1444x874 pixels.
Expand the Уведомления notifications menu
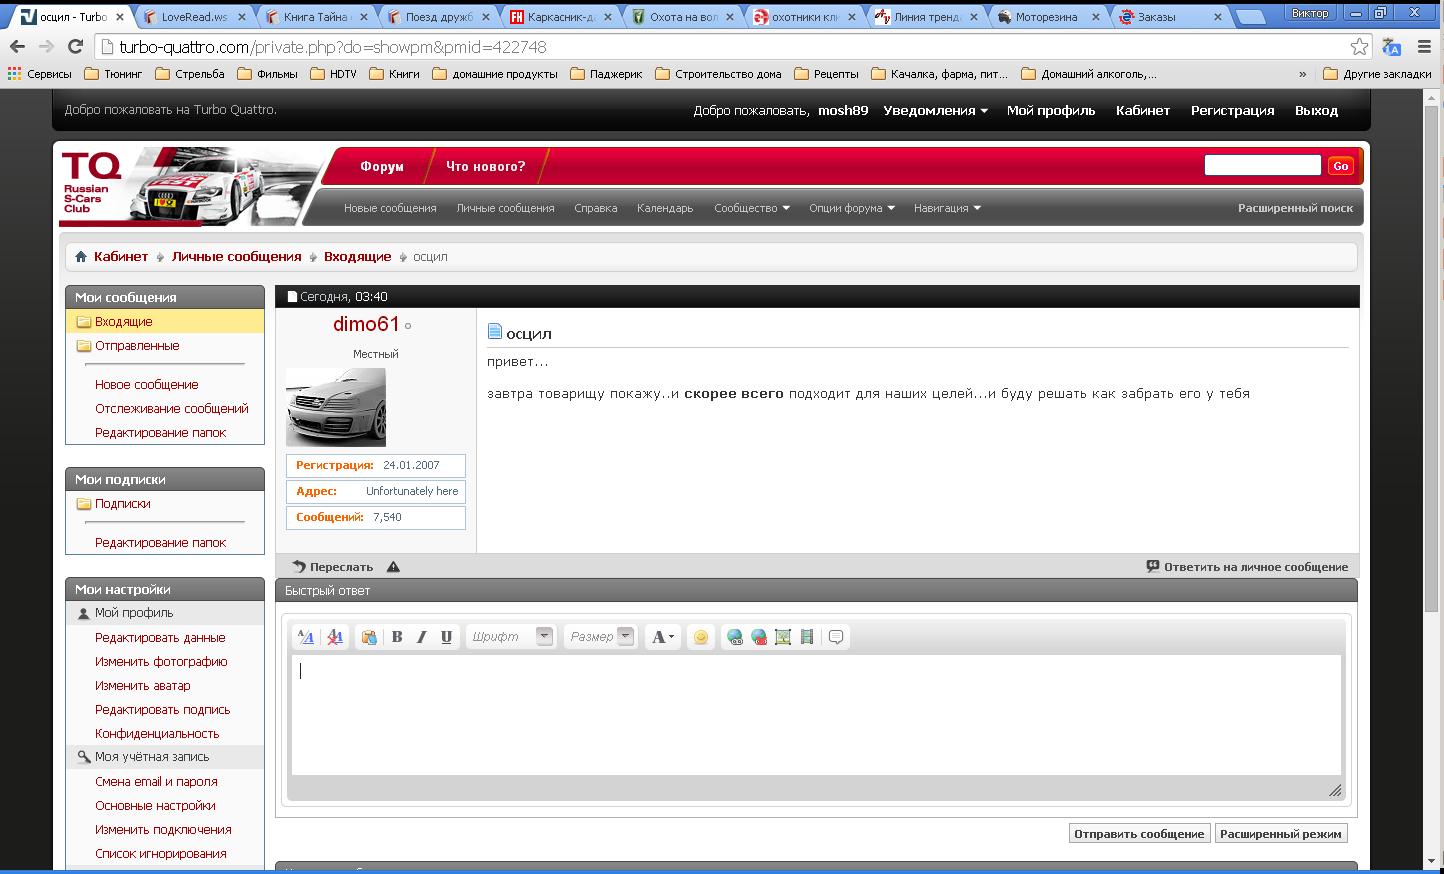[x=935, y=111]
